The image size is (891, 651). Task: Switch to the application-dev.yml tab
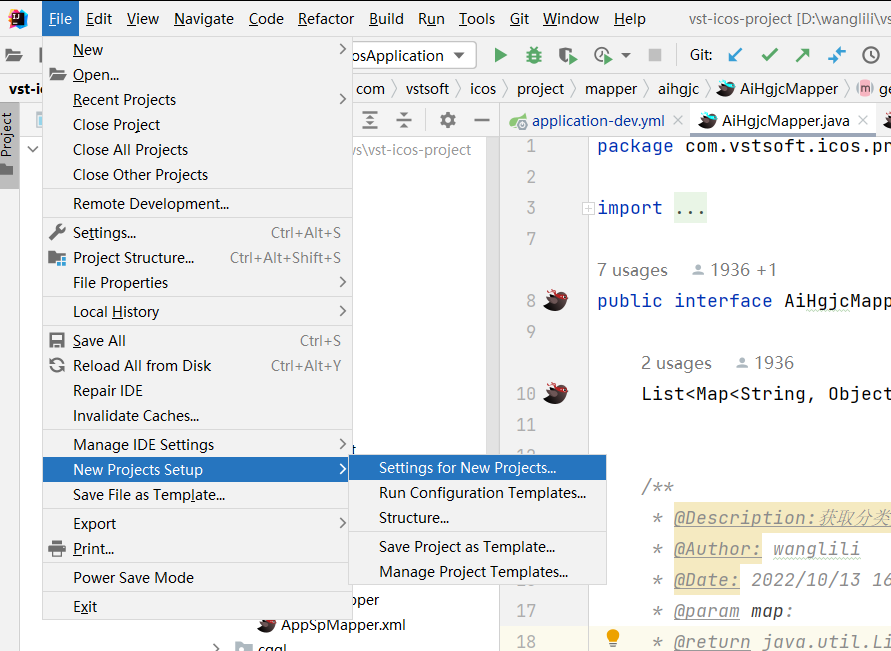tap(597, 121)
